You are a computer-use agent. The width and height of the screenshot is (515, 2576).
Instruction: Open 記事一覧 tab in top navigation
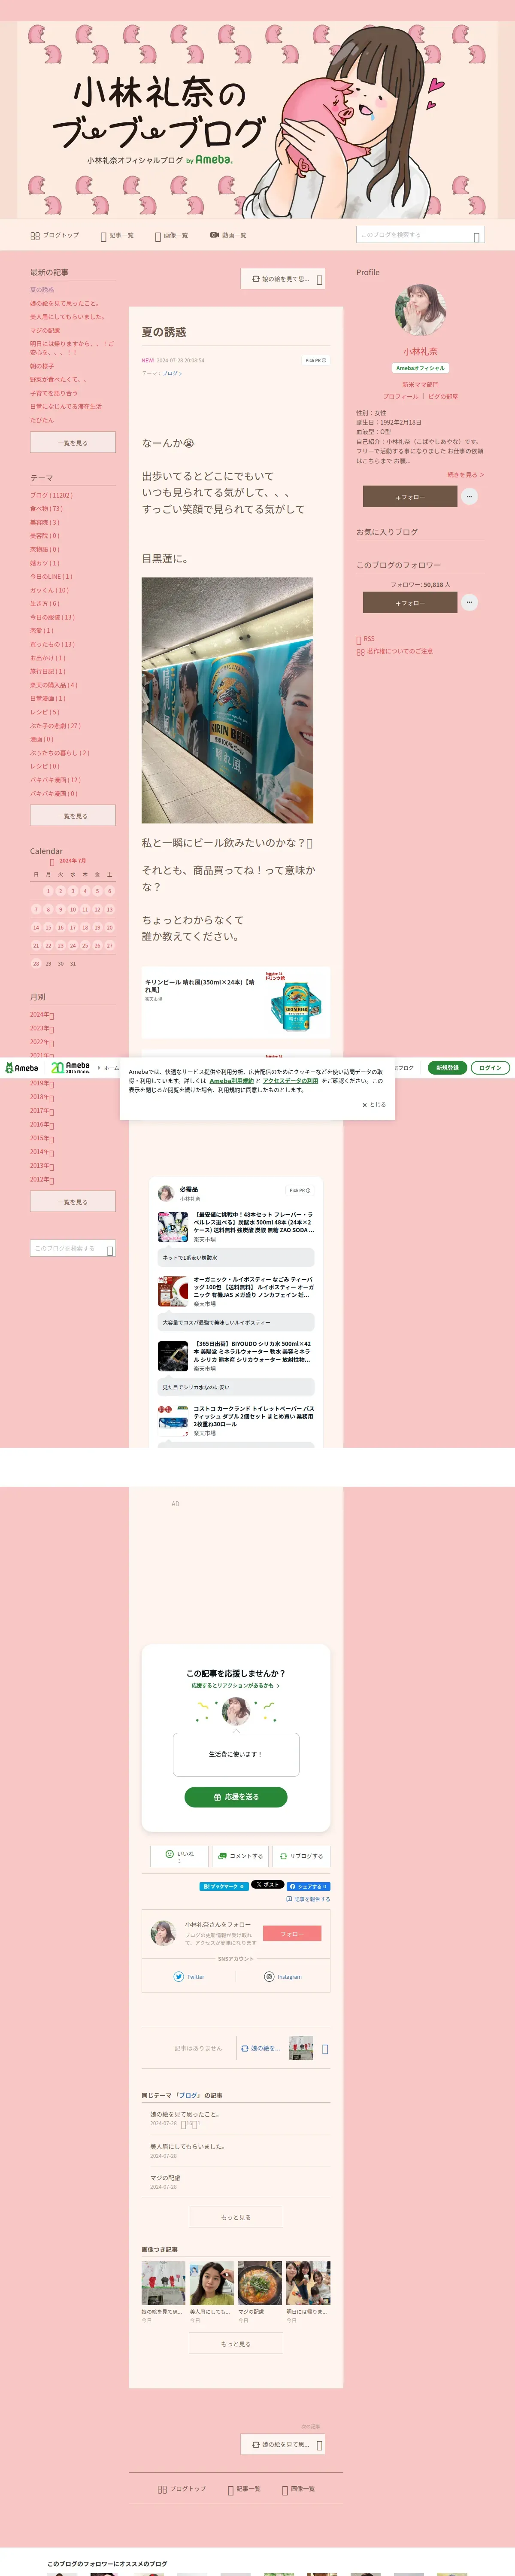pyautogui.click(x=117, y=235)
